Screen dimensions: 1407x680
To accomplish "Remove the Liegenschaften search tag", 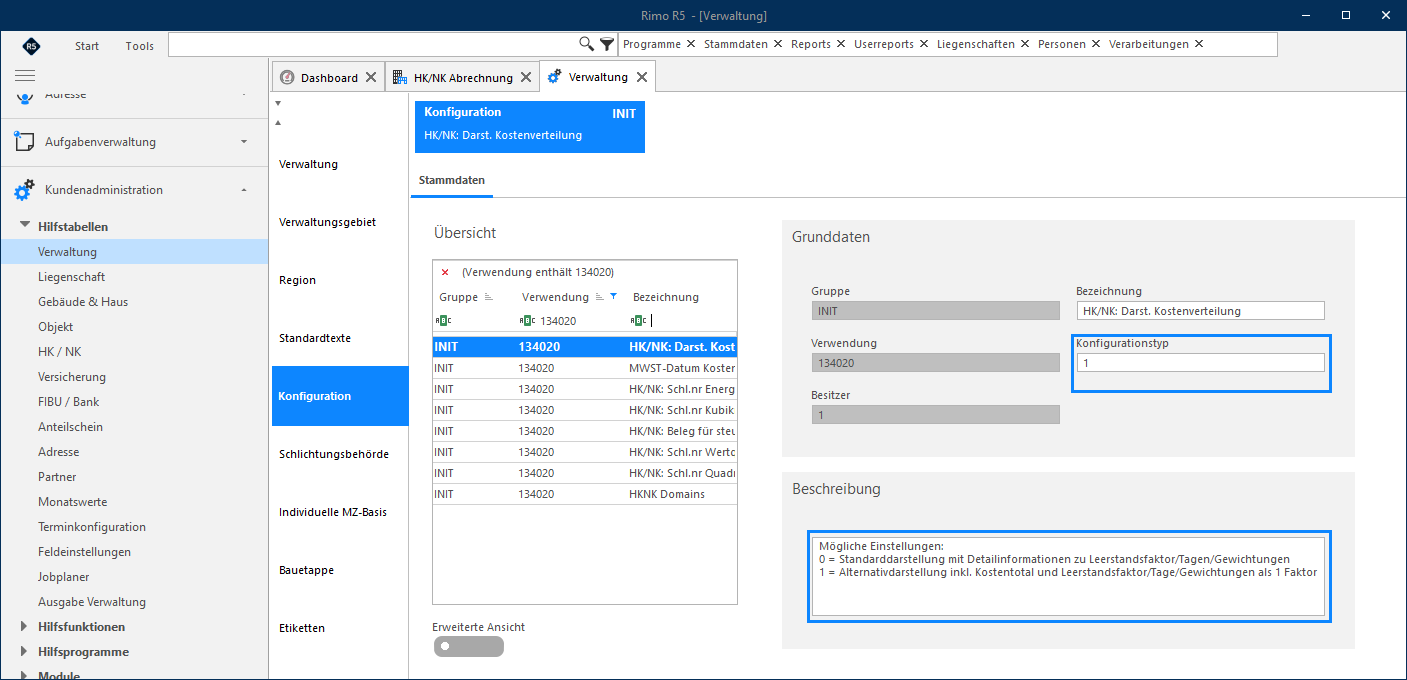I will 1024,44.
